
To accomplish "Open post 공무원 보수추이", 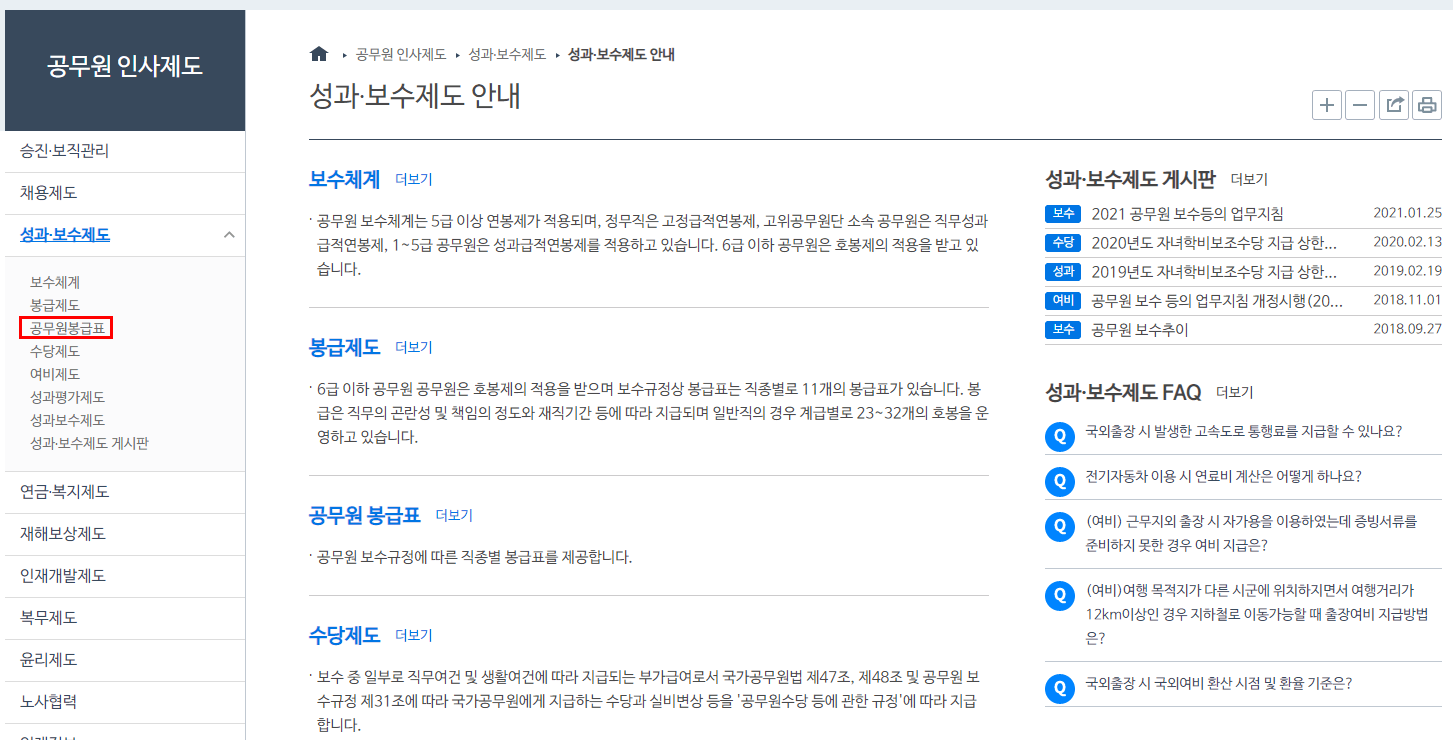I will tap(1140, 330).
